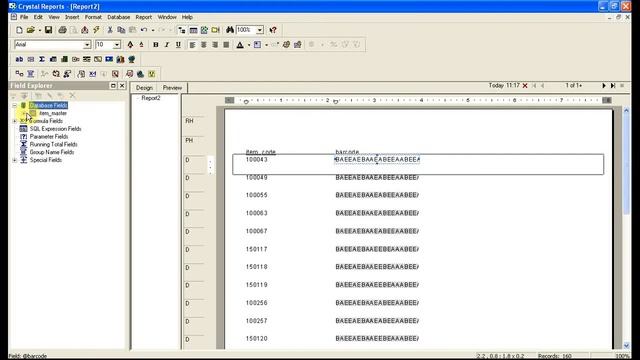Viewport: 640px width, 360px height.
Task: Click the New report icon
Action: tap(19, 30)
